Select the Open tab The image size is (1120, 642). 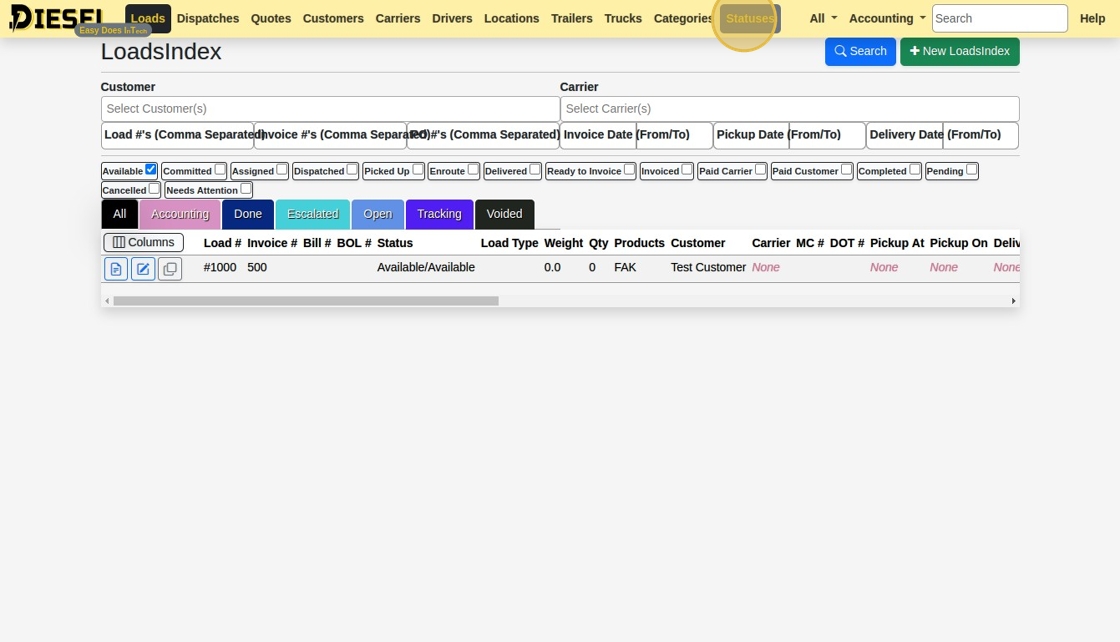coord(378,214)
